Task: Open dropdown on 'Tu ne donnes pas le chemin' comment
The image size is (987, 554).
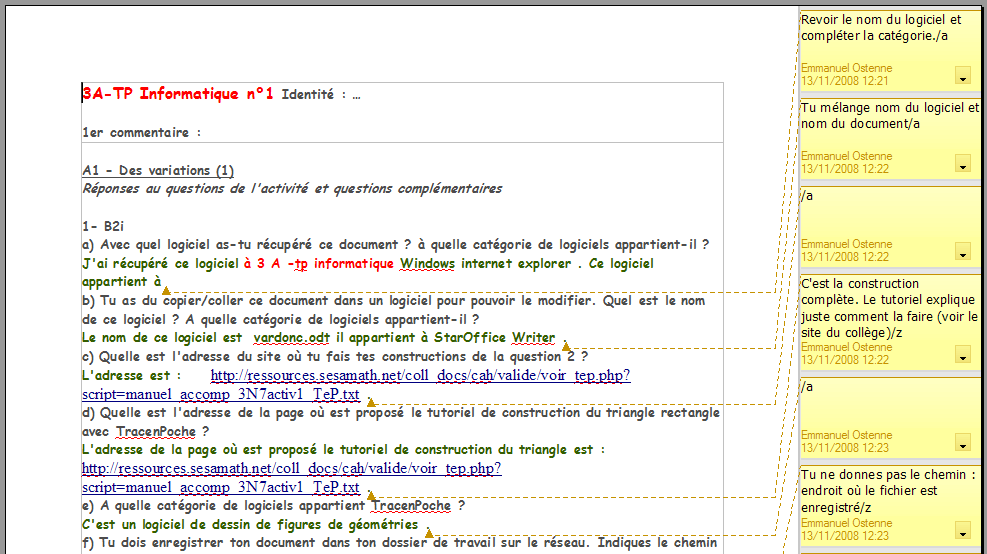Action: click(x=962, y=531)
